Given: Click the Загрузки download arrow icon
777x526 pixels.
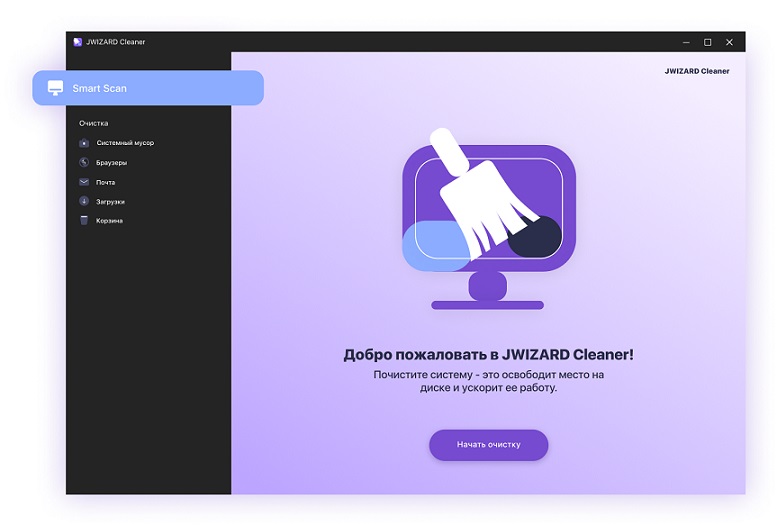Looking at the screenshot, I should 84,201.
